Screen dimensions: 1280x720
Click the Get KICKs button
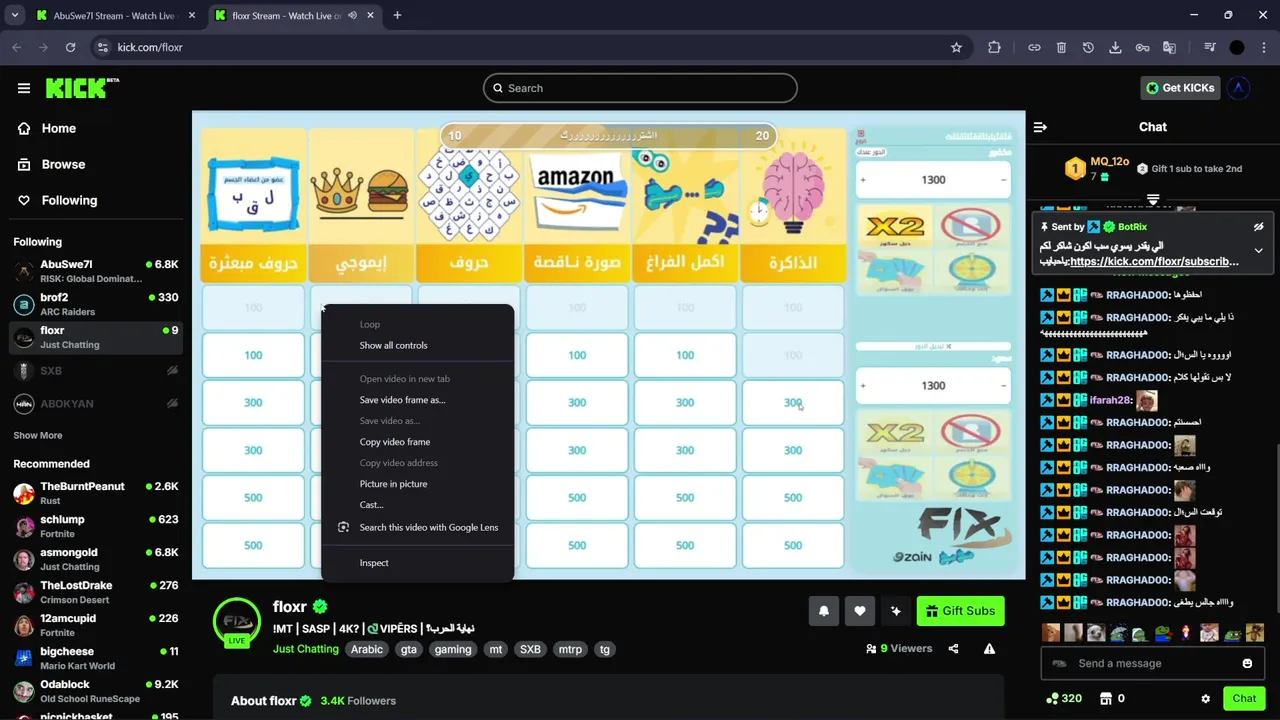[x=1180, y=88]
